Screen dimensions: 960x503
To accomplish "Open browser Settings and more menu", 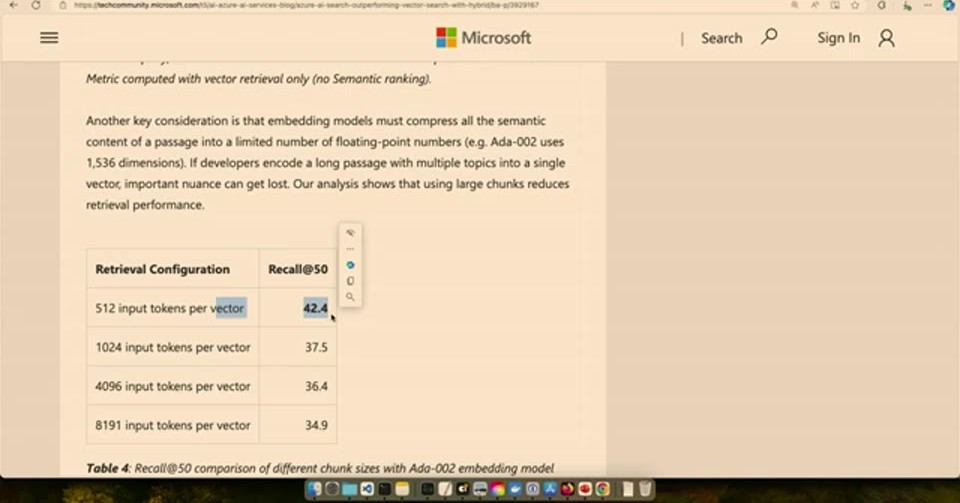I will [x=928, y=5].
